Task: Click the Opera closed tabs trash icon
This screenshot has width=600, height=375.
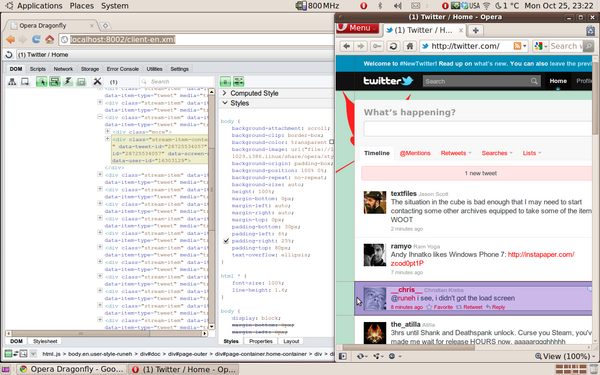Action: point(590,31)
